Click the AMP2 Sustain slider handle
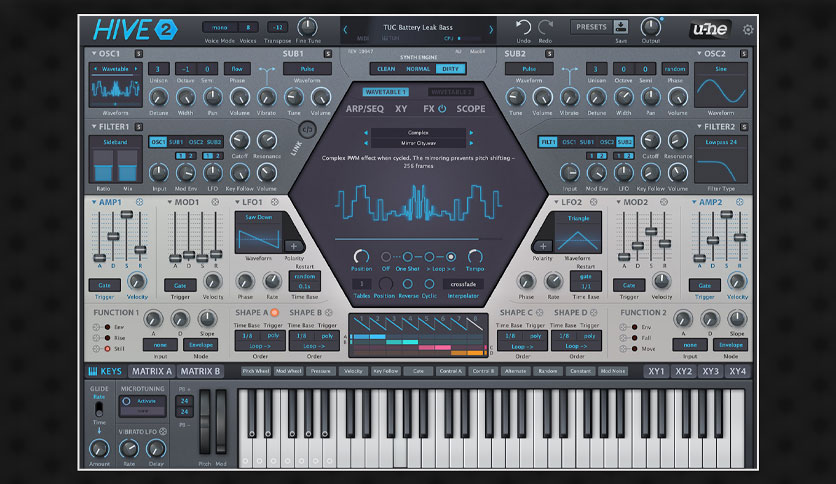836x484 pixels. [726, 214]
